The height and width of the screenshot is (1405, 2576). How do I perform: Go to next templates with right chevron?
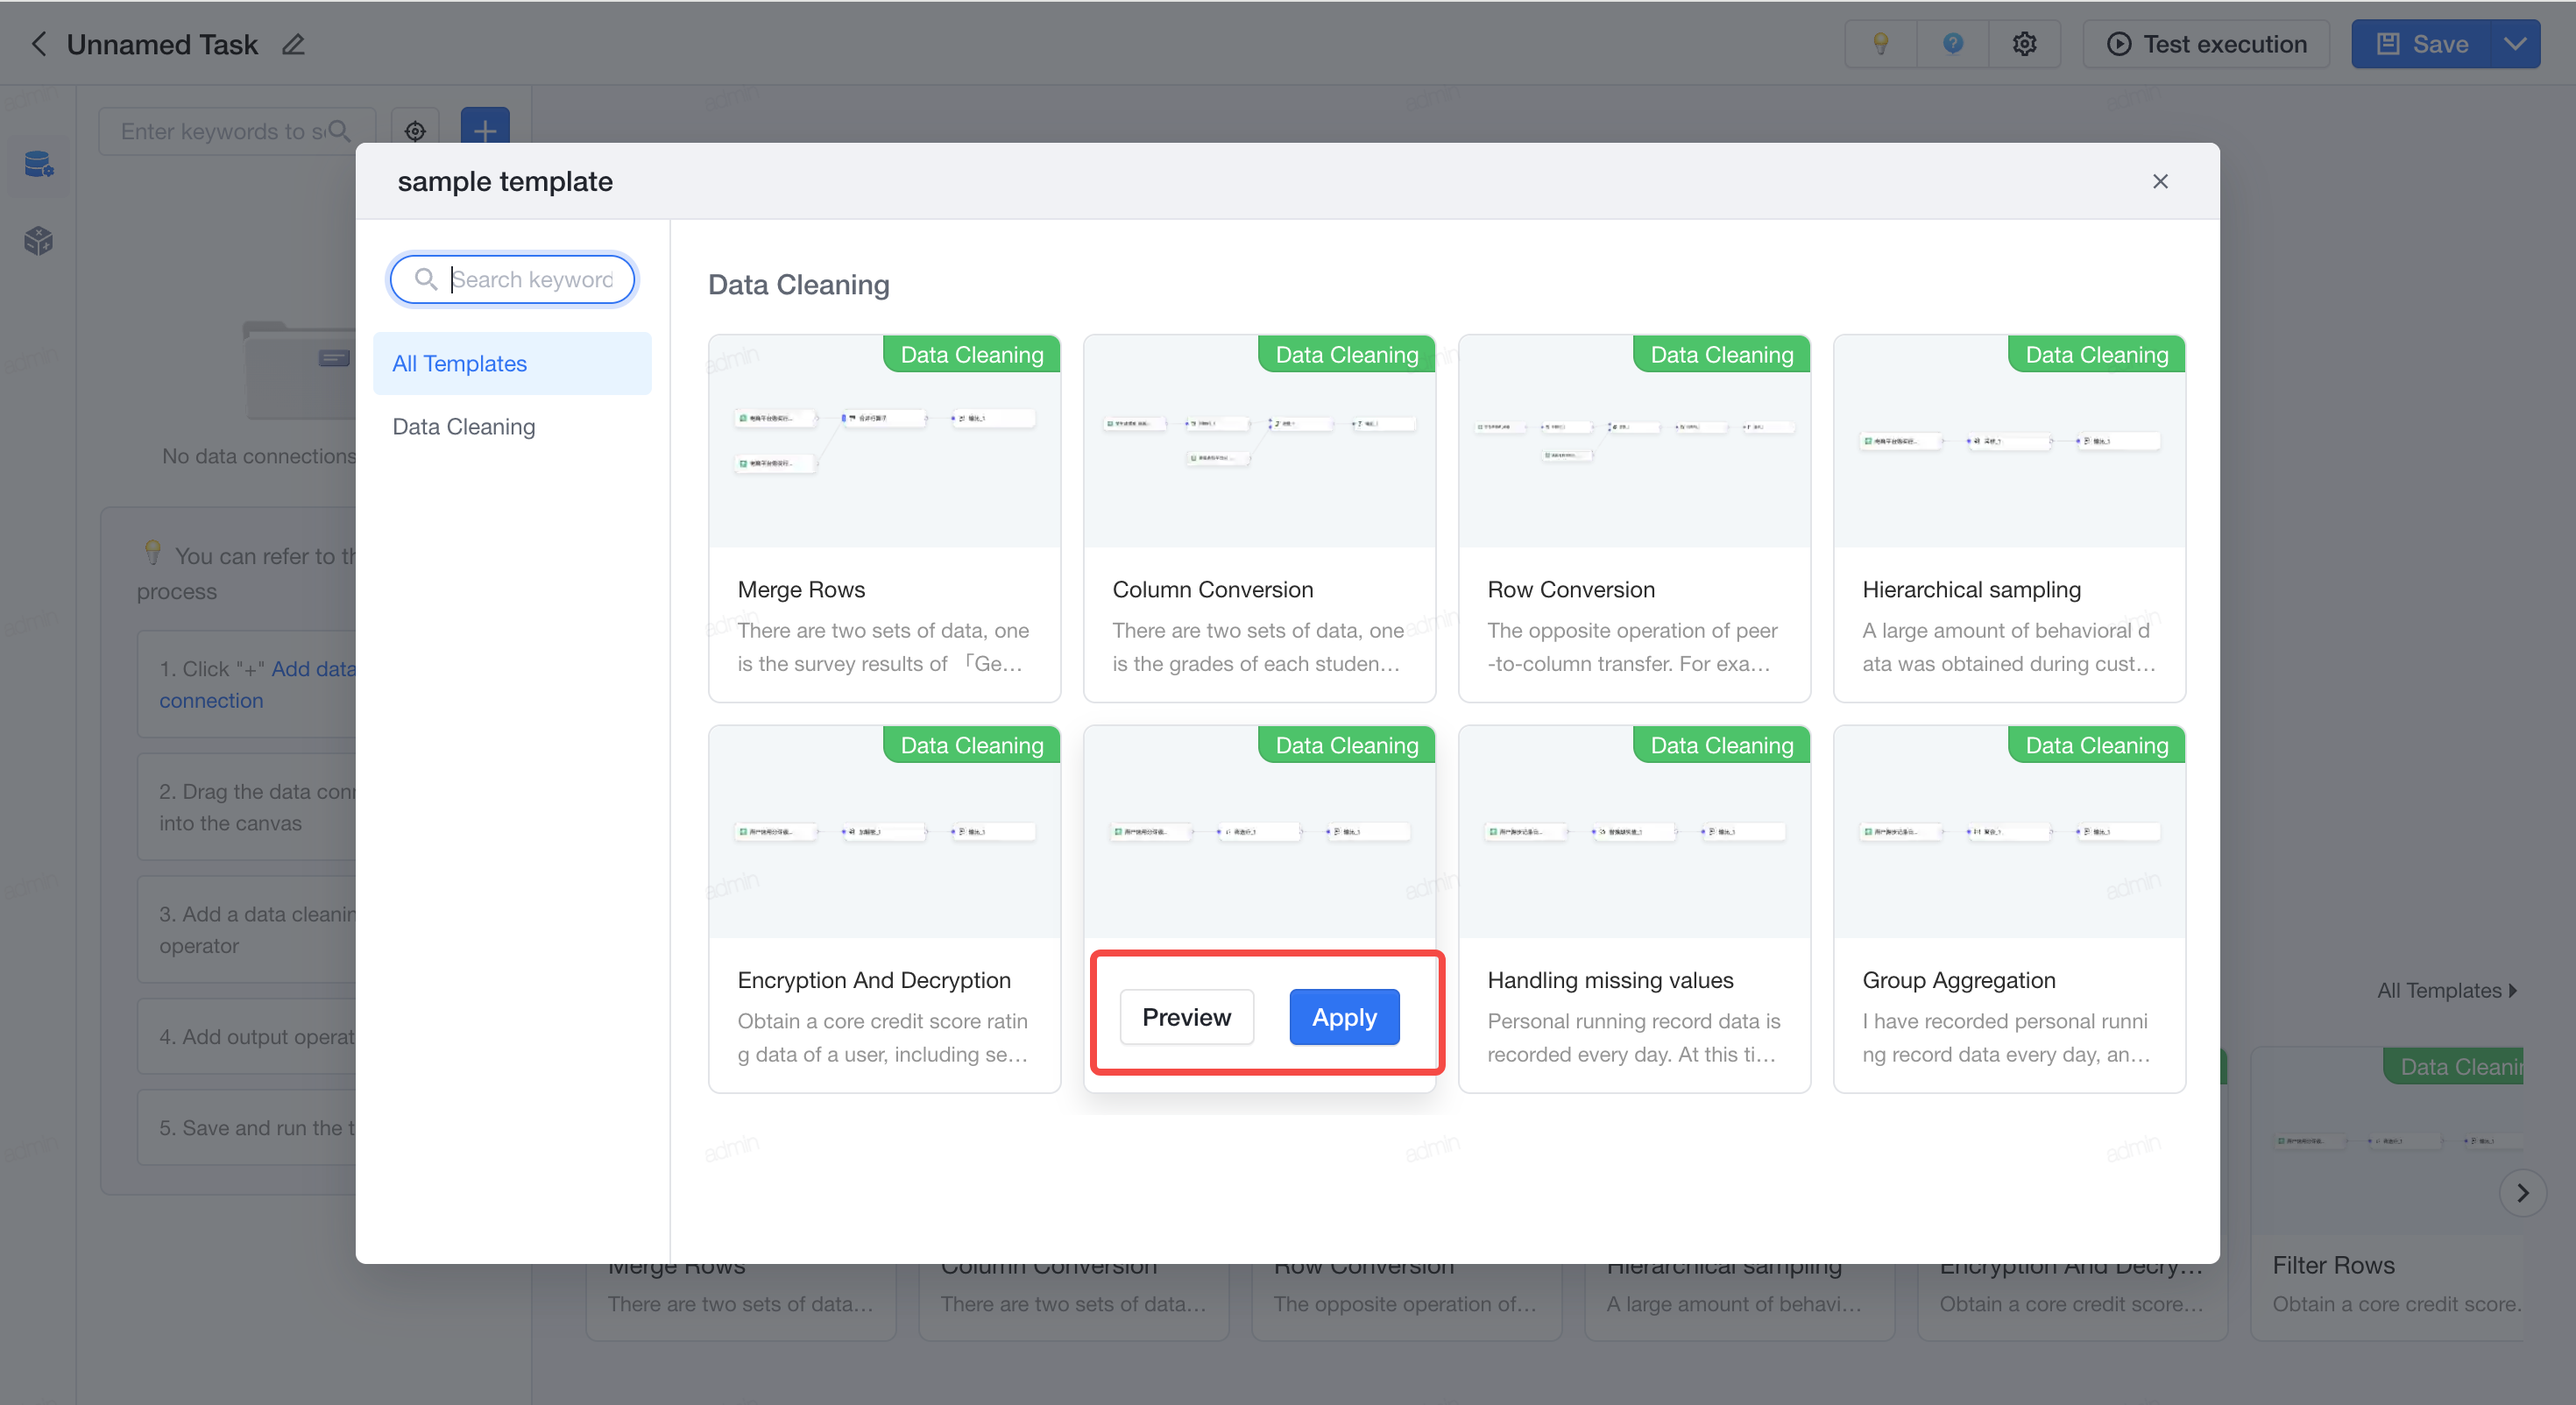pos(2522,1192)
